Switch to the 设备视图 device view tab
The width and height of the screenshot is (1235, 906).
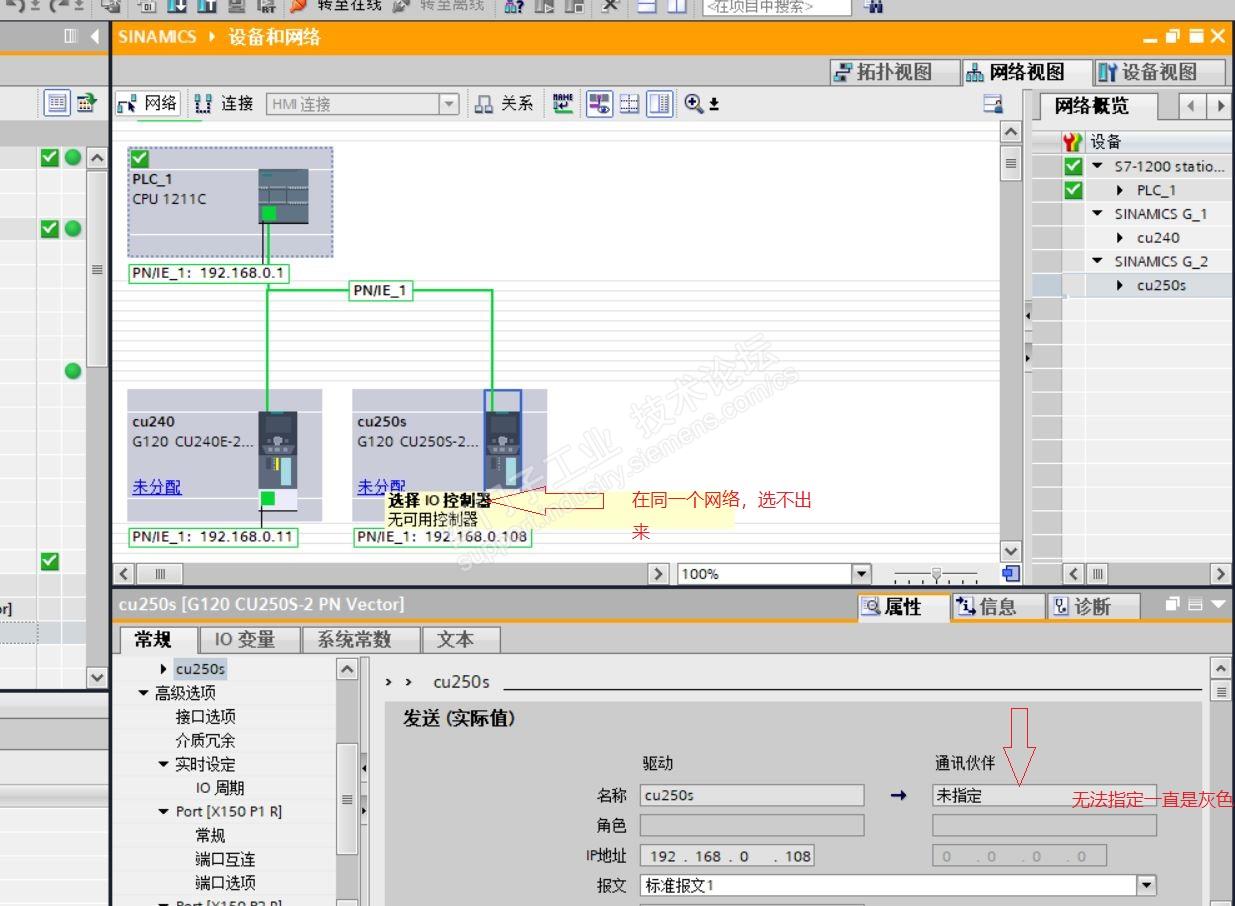pyautogui.click(x=1158, y=72)
